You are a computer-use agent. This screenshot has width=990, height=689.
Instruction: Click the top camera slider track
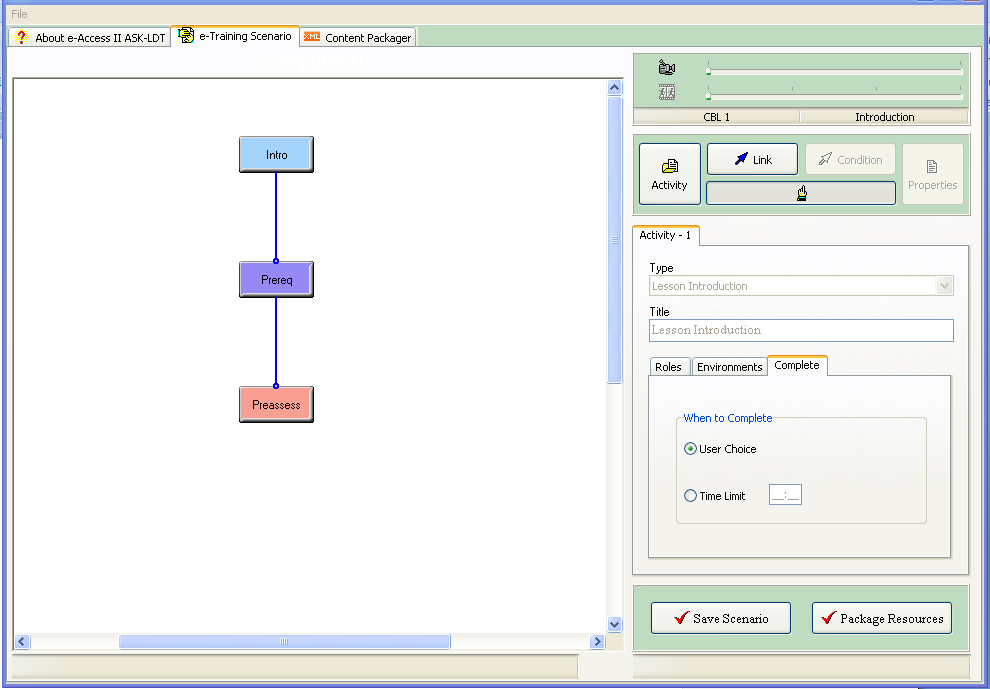point(834,71)
